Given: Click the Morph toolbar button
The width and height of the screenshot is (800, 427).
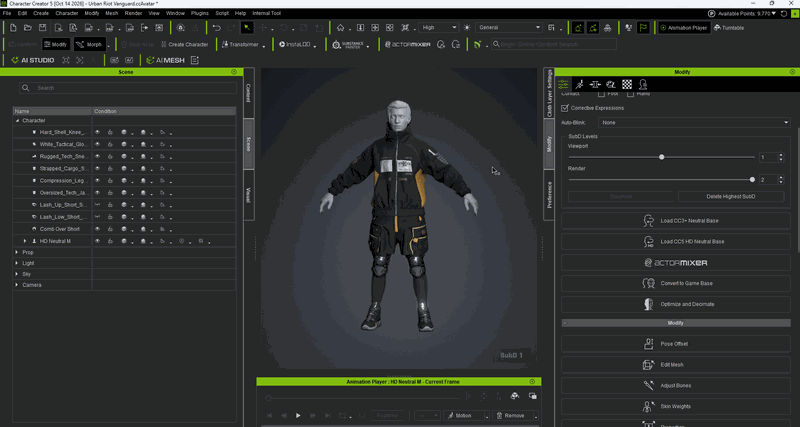Looking at the screenshot, I should (x=90, y=44).
